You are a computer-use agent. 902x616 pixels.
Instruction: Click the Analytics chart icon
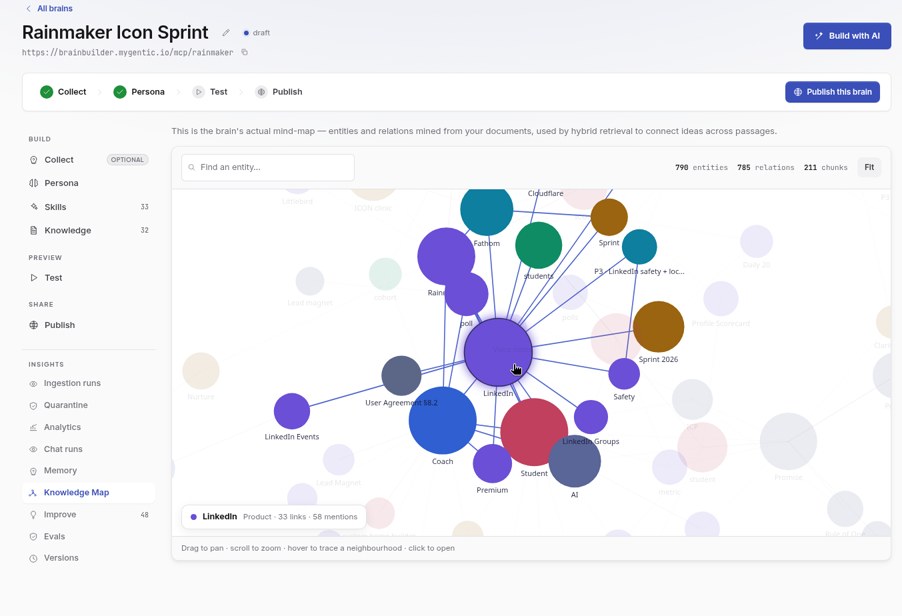point(33,427)
